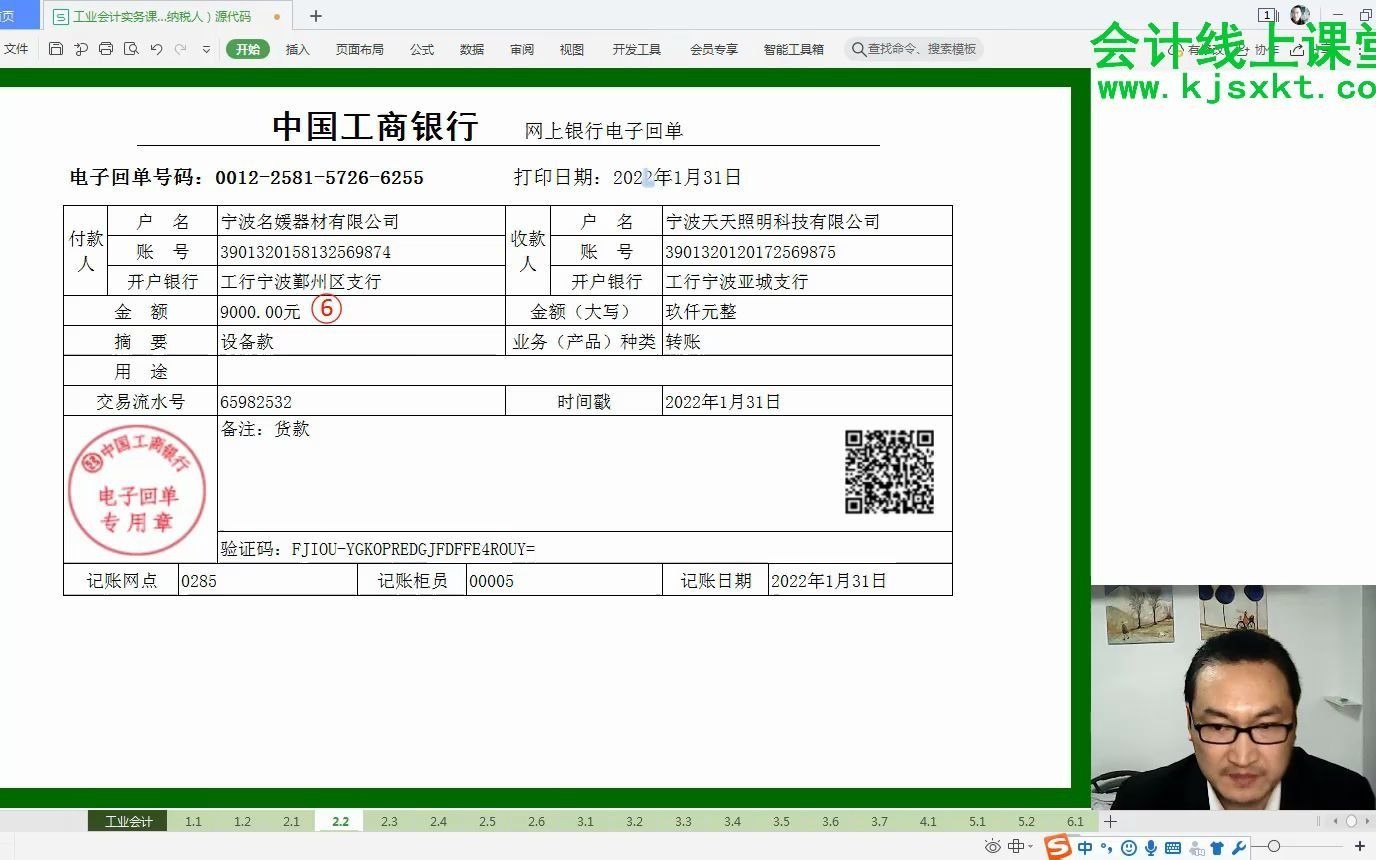The height and width of the screenshot is (860, 1376).
Task: Click the 查找命令 search box in the ribbon
Action: click(915, 48)
